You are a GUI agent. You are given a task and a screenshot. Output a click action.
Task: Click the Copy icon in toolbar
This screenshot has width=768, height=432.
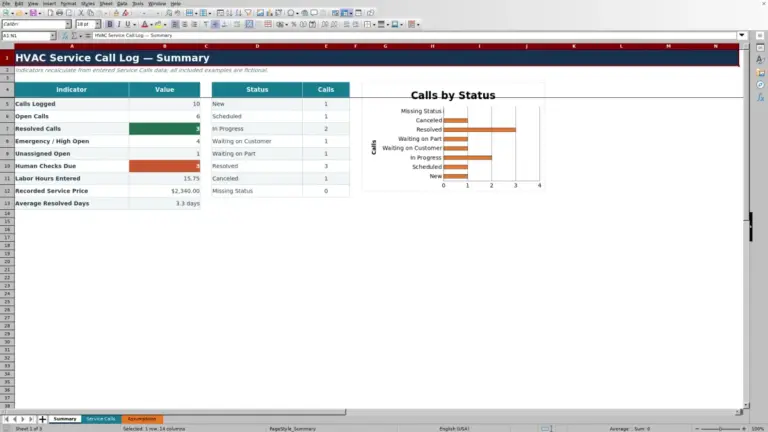(x=90, y=13)
